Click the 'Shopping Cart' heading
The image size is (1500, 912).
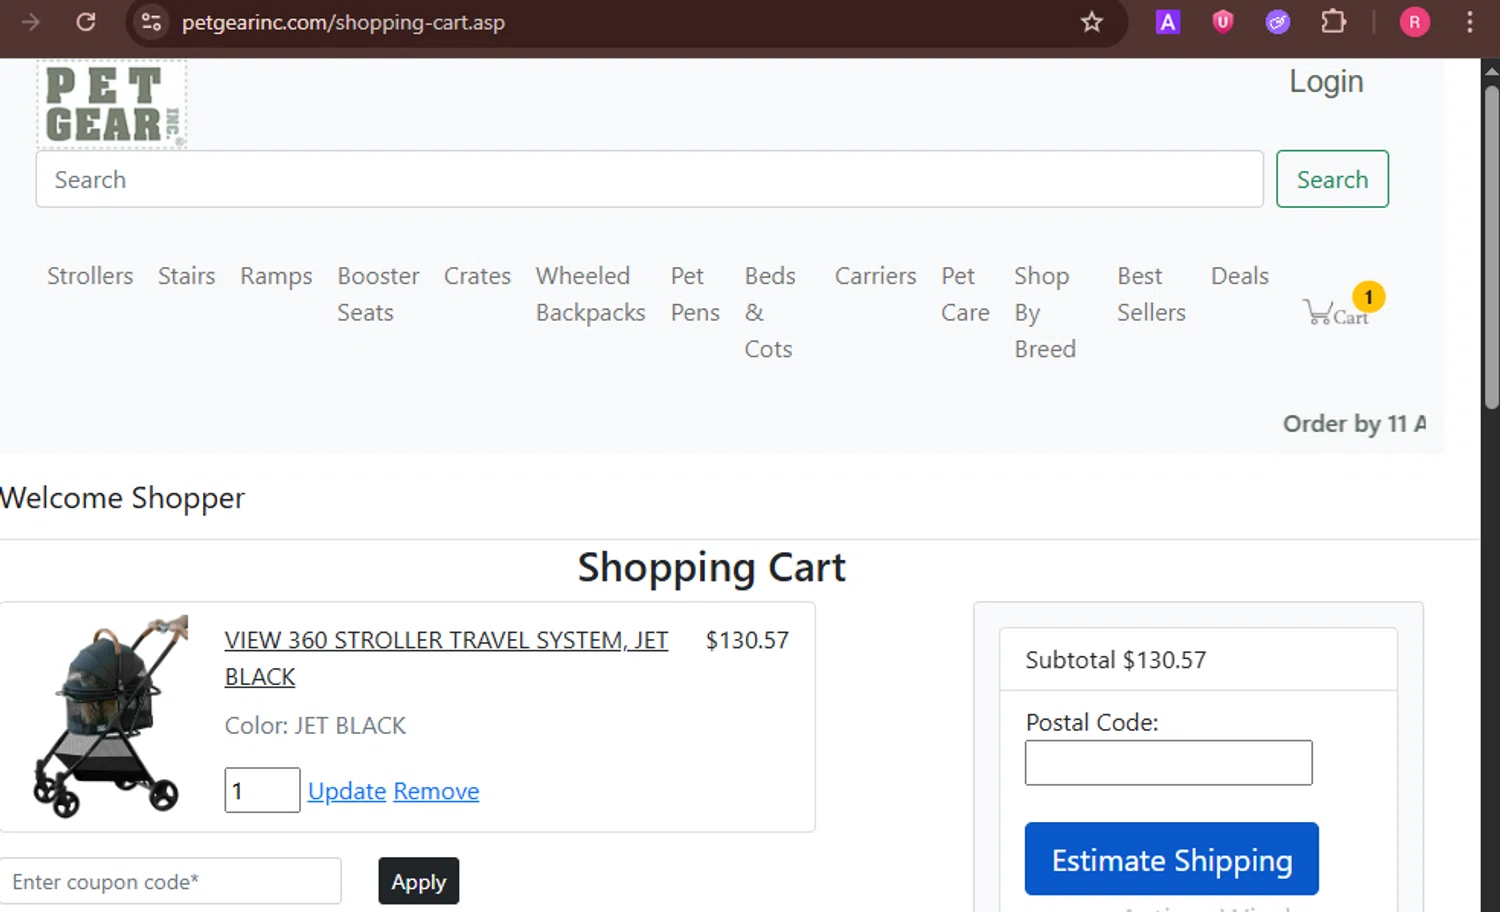click(x=711, y=568)
